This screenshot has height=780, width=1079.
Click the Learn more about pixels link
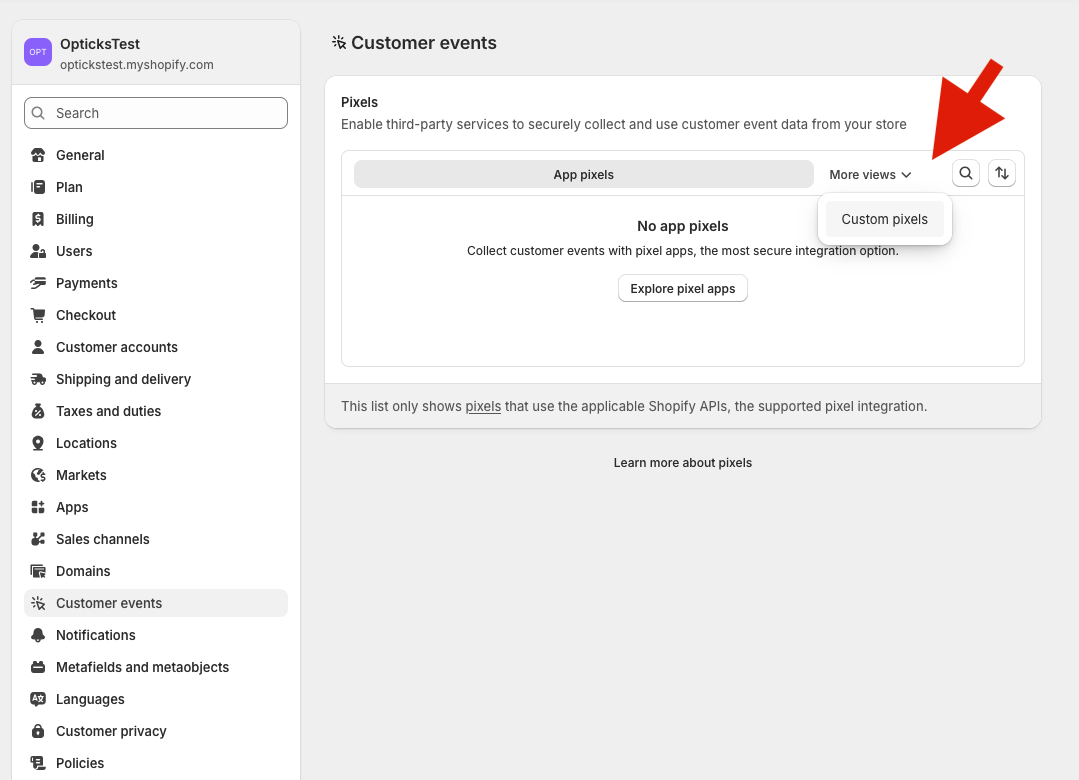coord(682,462)
